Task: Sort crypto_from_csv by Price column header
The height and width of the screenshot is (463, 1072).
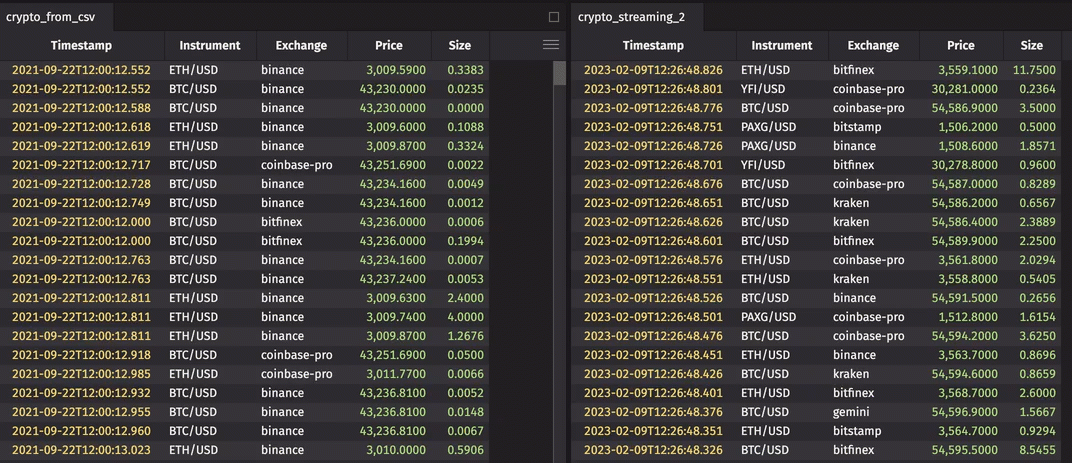Action: tap(389, 46)
